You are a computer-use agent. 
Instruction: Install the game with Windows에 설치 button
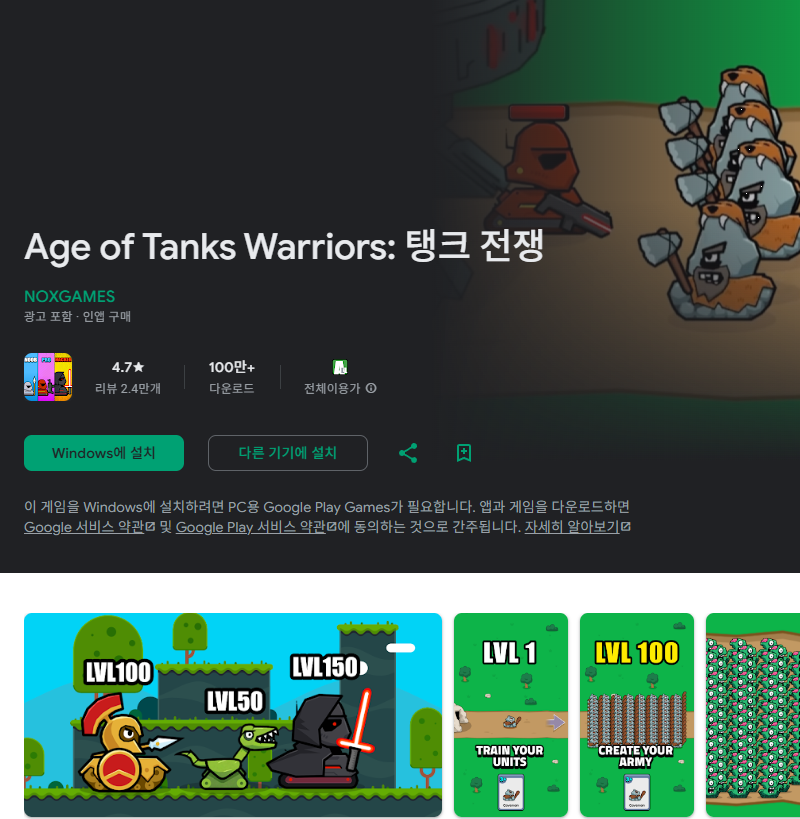[x=104, y=453]
